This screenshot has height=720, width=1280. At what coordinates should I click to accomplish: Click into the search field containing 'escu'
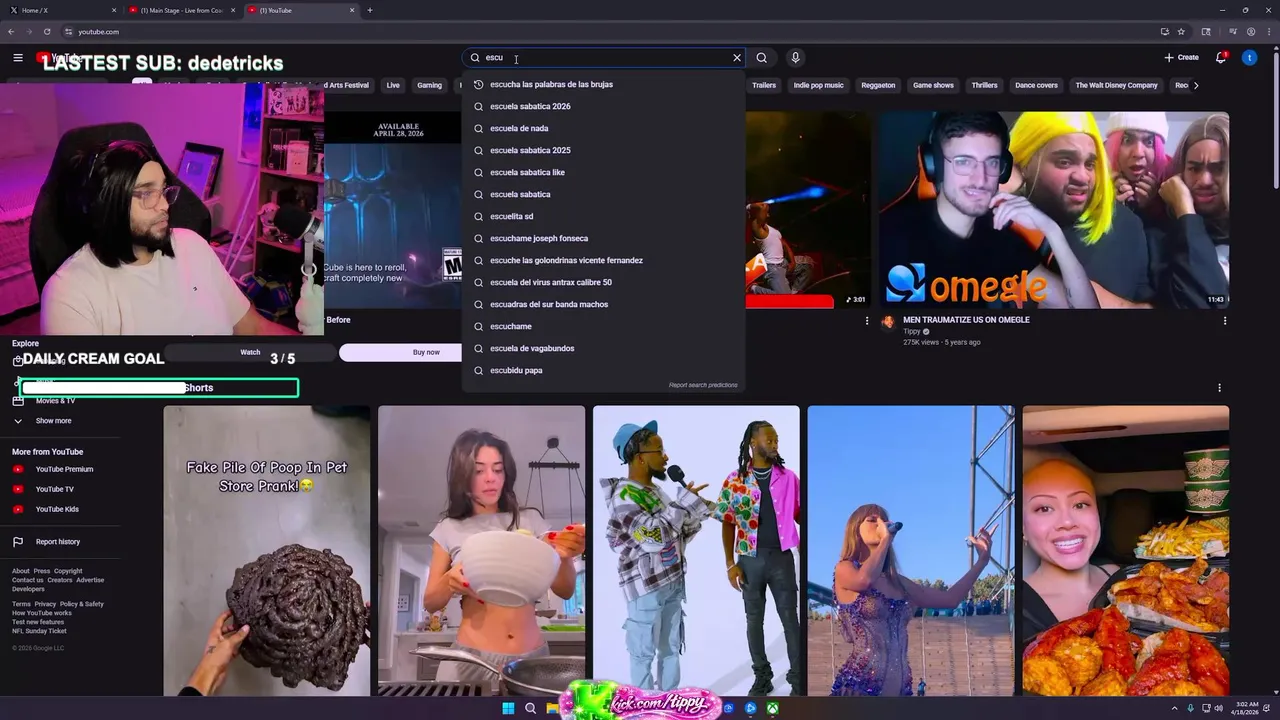[x=605, y=58]
